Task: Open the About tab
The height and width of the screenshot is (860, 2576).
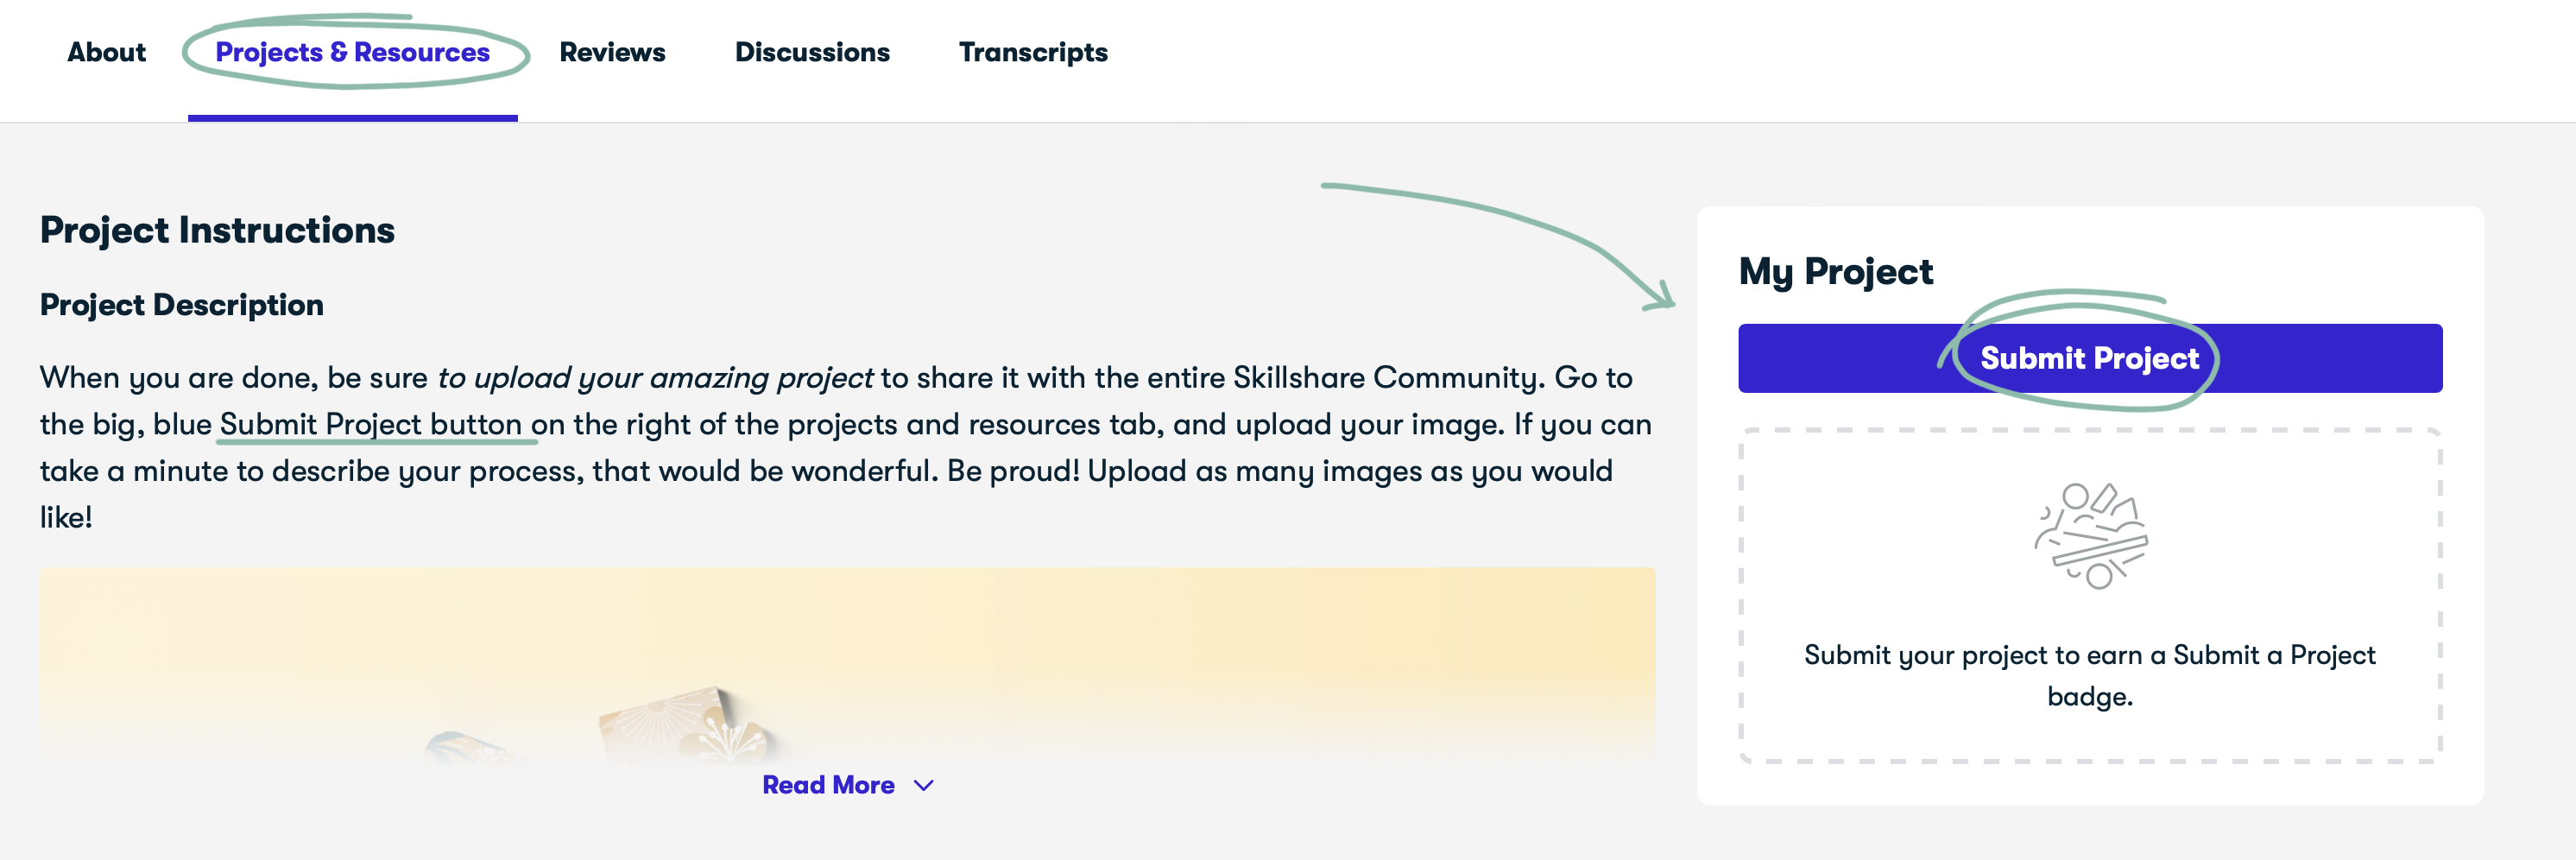Action: pos(106,52)
